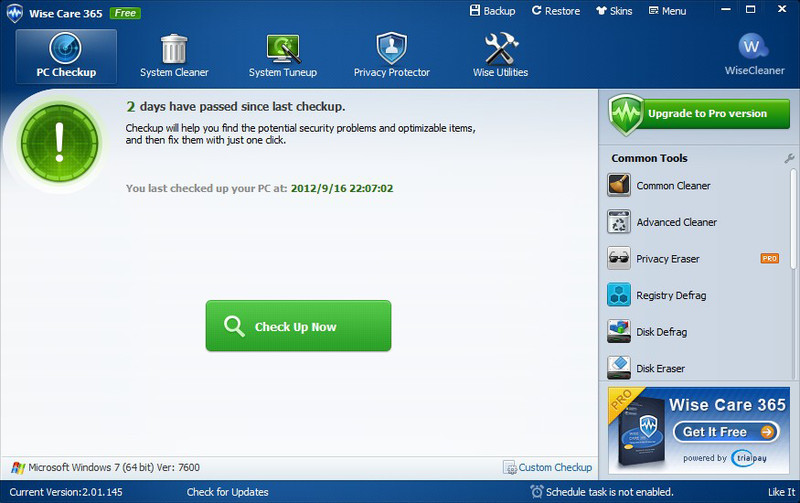Launch the Registry Defrag icon
800x503 pixels.
click(x=619, y=295)
